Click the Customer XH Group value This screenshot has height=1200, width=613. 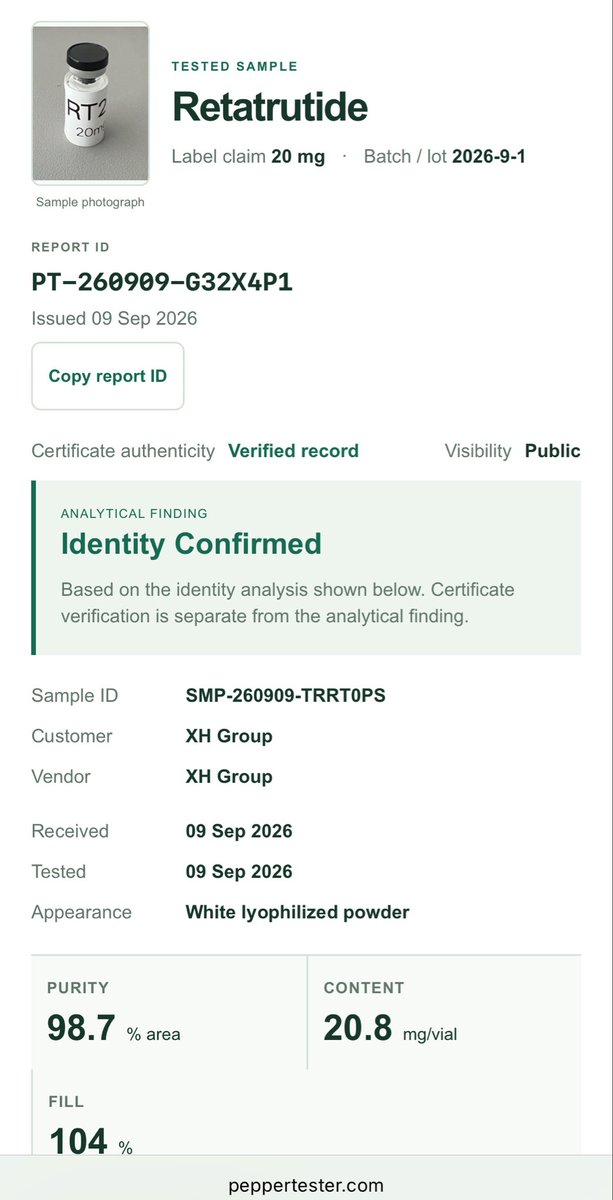229,736
